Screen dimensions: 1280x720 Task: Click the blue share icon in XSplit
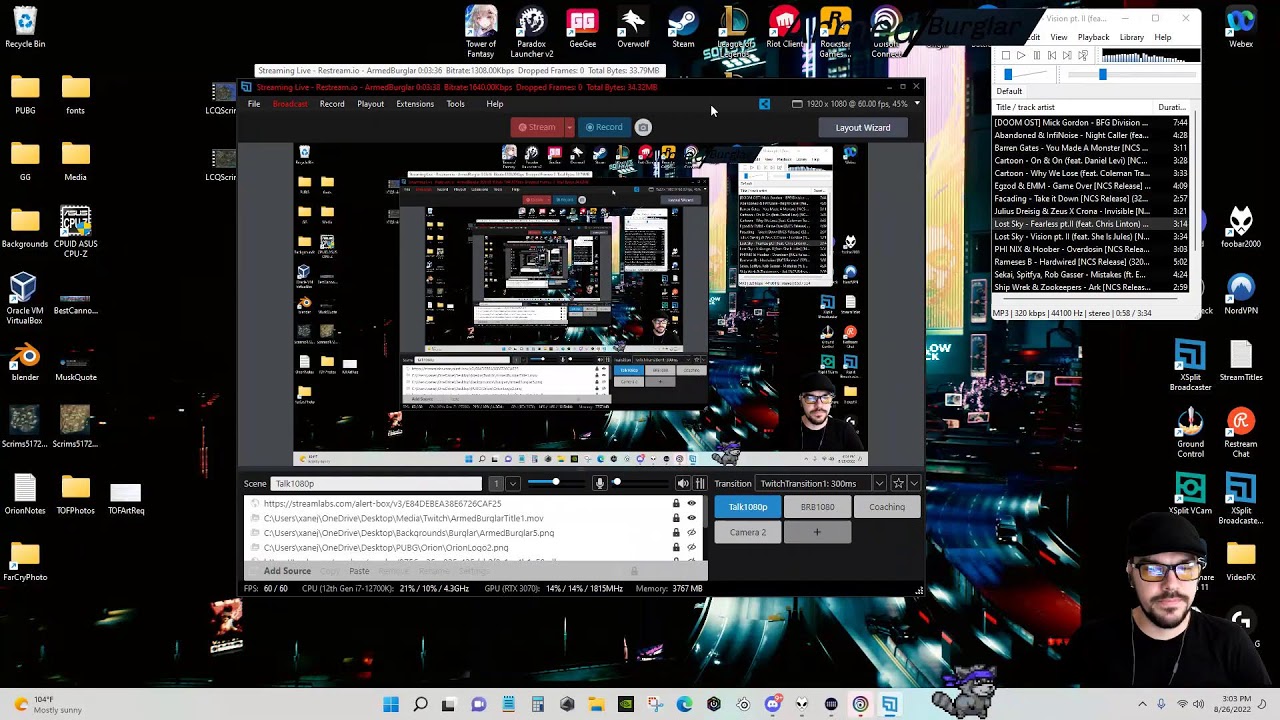pos(764,104)
